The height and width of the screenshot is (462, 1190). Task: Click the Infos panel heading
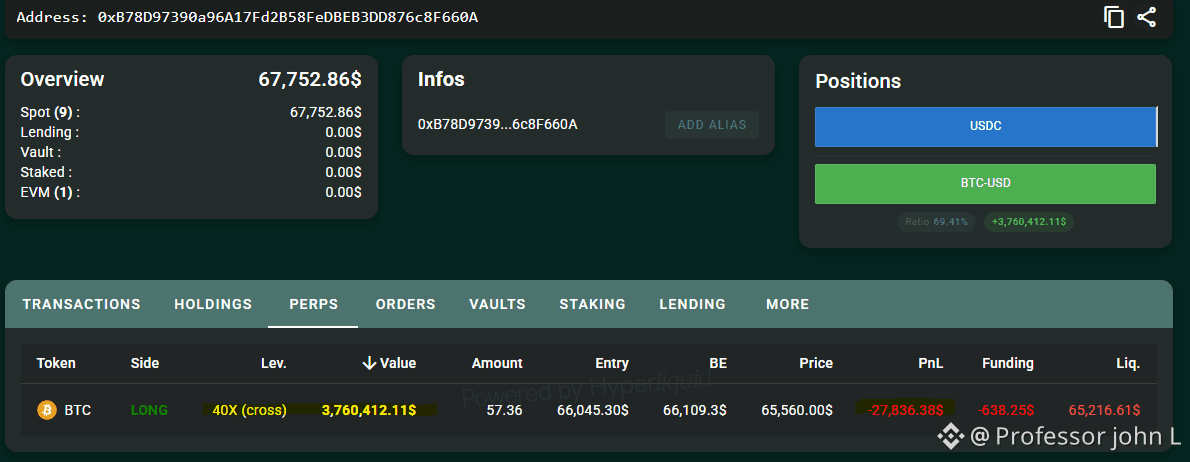[x=441, y=79]
